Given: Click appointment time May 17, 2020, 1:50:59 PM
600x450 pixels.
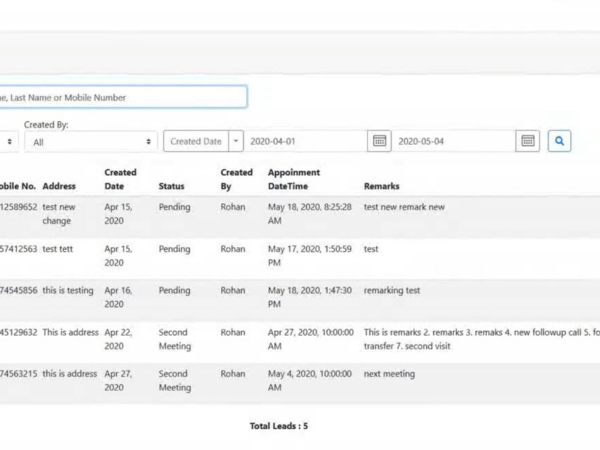Looking at the screenshot, I should click(x=309, y=255).
